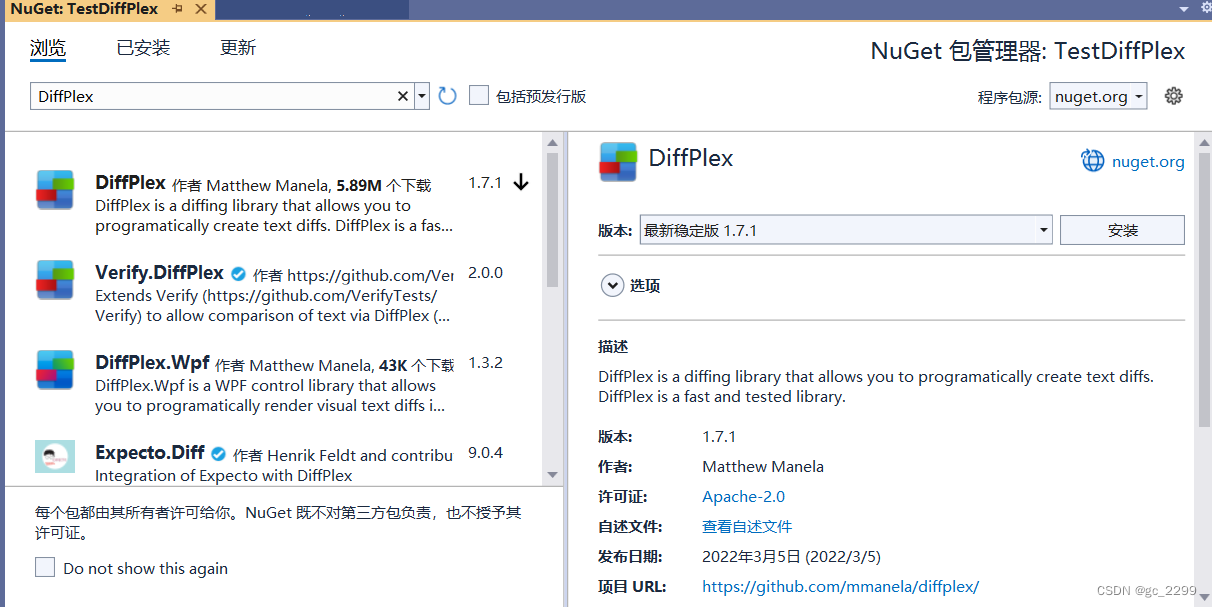
Task: Open the nuget.org link in details
Action: (x=1148, y=162)
